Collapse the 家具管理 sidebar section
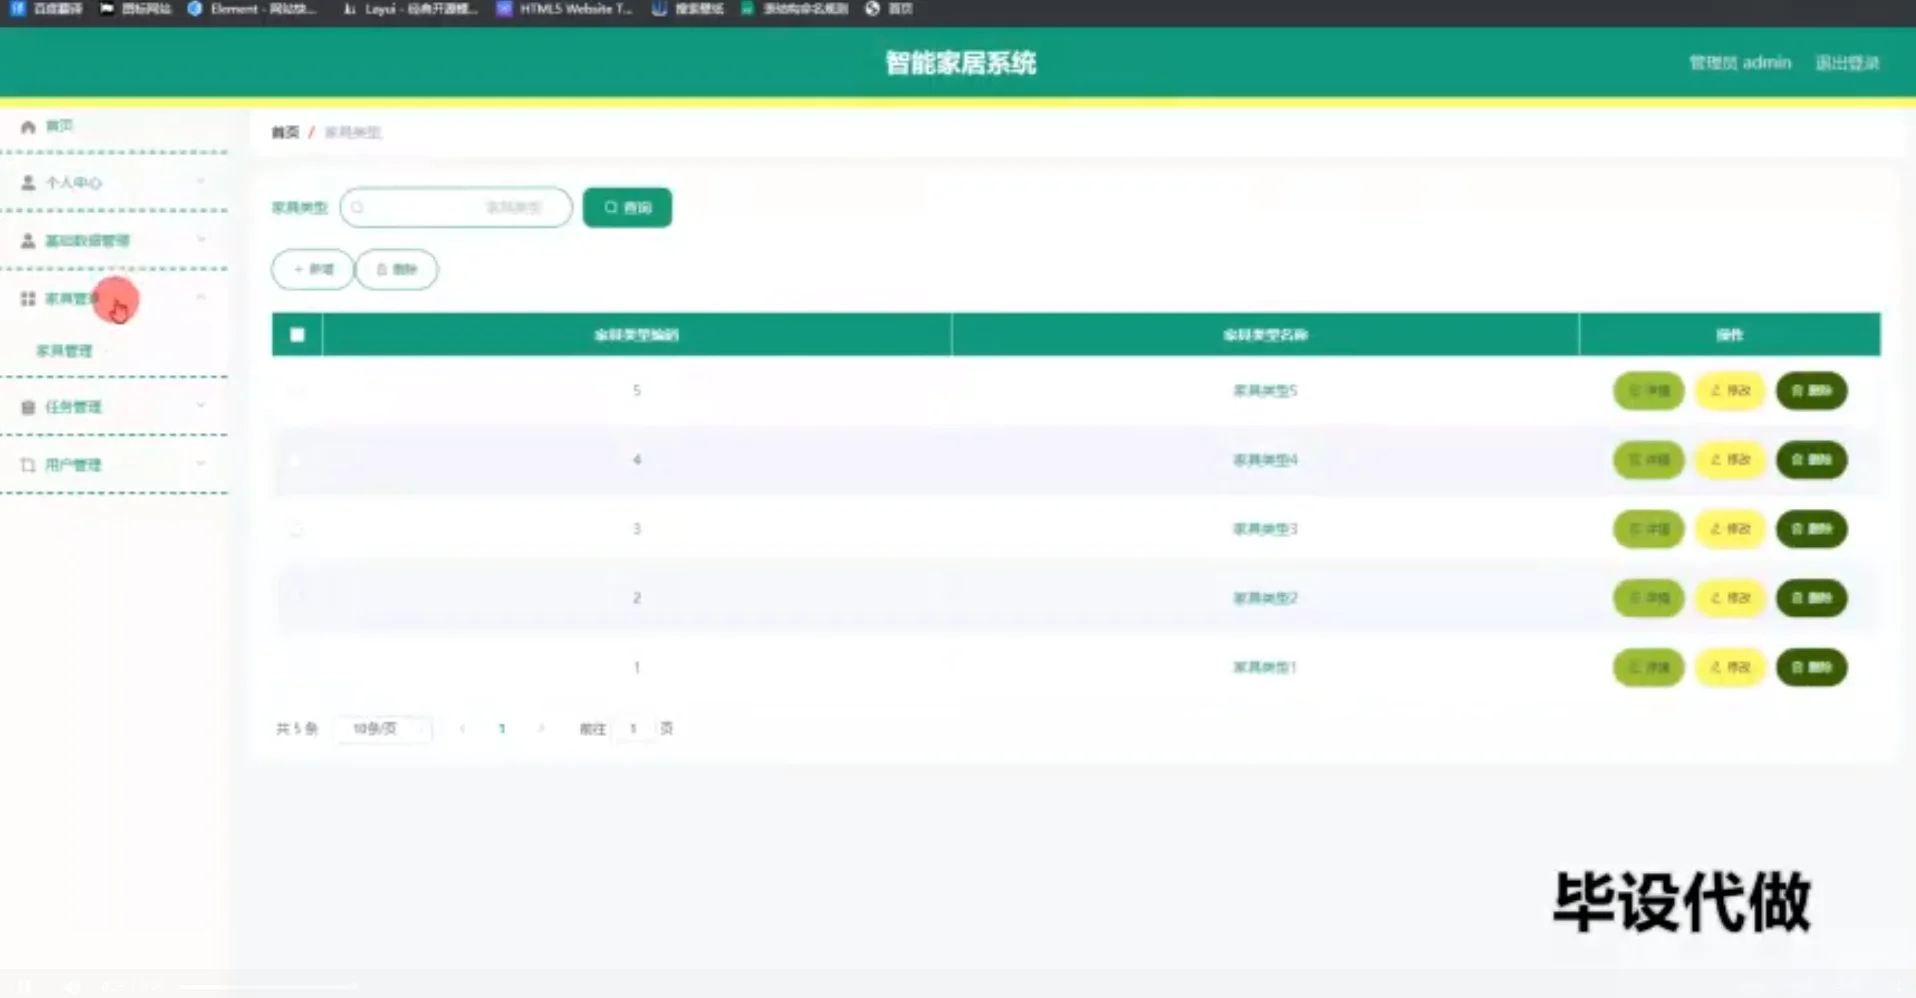Image resolution: width=1916 pixels, height=998 pixels. click(x=200, y=298)
